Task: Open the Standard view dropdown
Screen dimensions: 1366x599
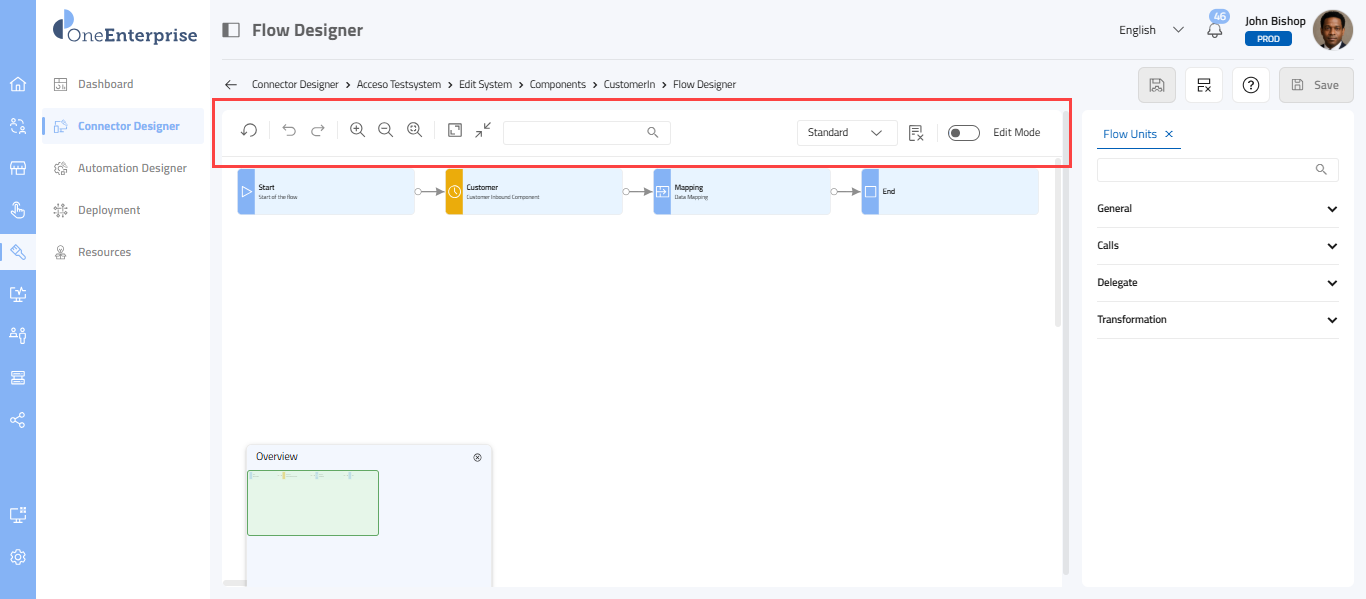Action: pos(846,133)
